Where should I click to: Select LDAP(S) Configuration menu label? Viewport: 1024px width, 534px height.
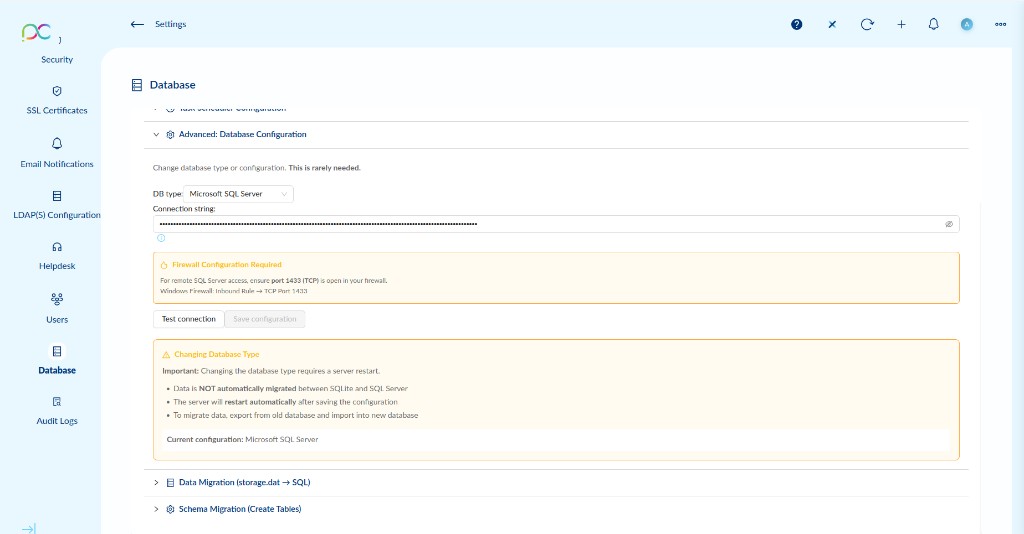click(x=57, y=215)
